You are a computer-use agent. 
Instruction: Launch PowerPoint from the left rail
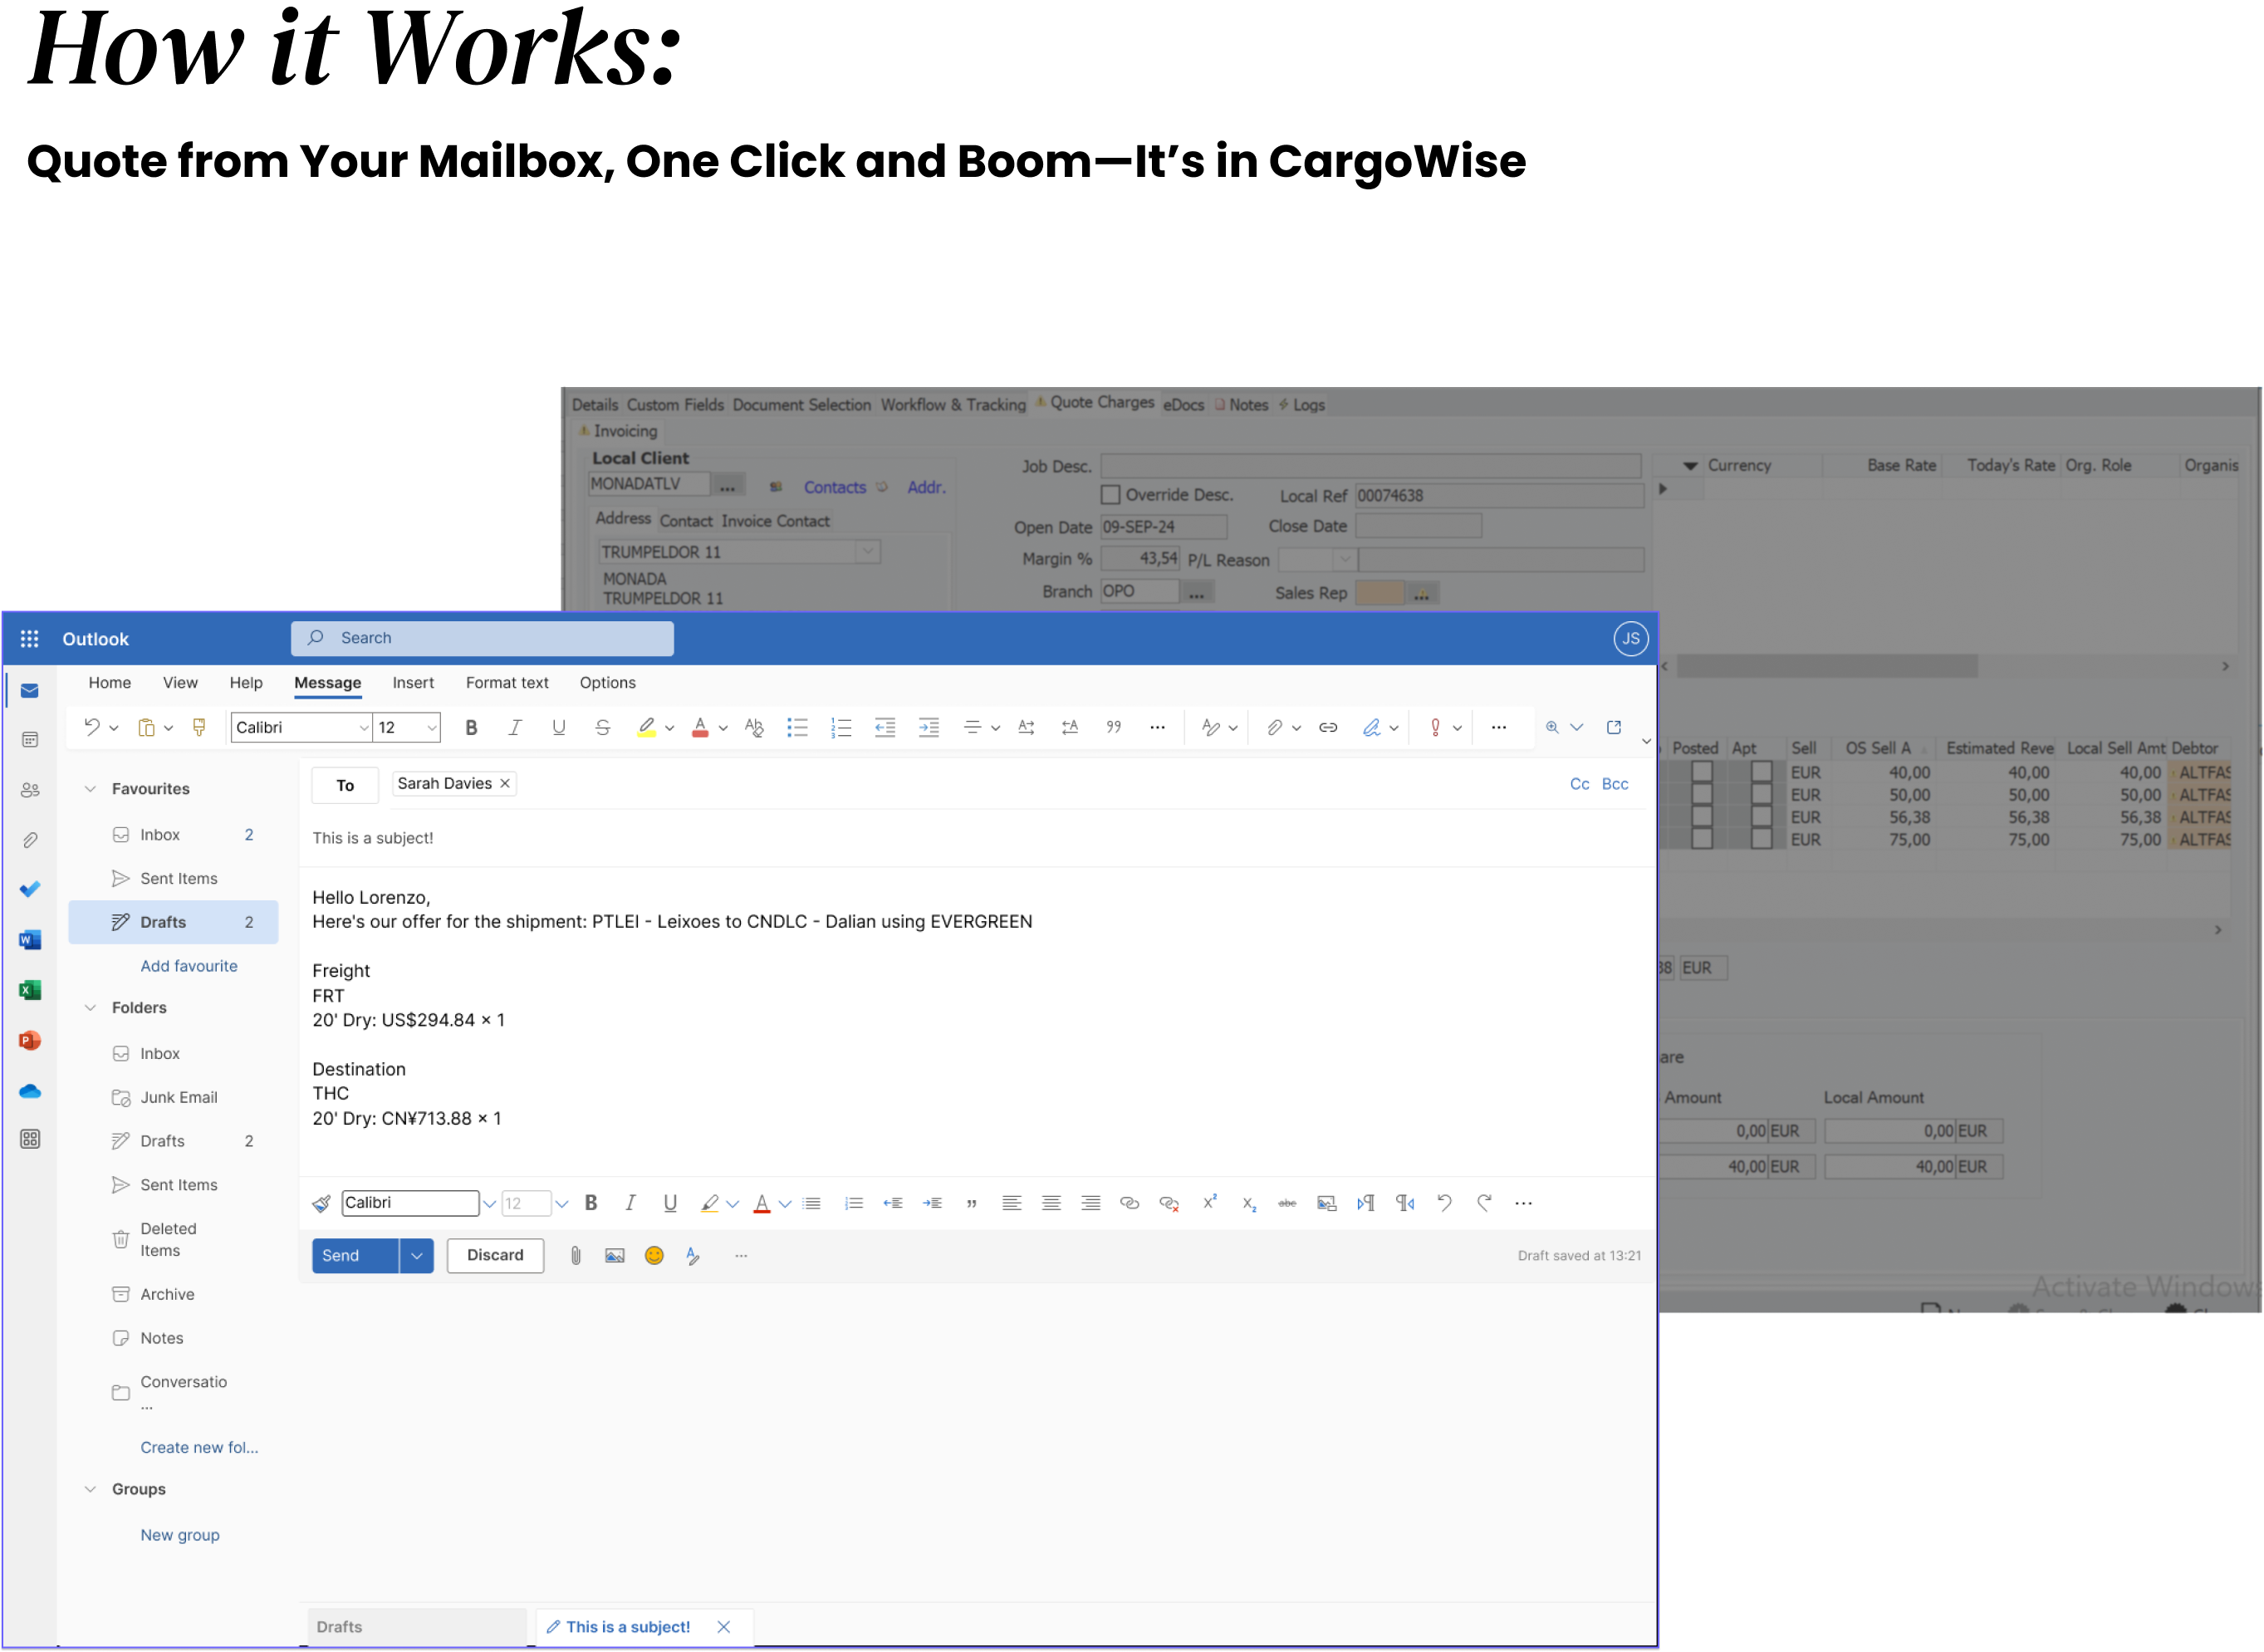(30, 1041)
